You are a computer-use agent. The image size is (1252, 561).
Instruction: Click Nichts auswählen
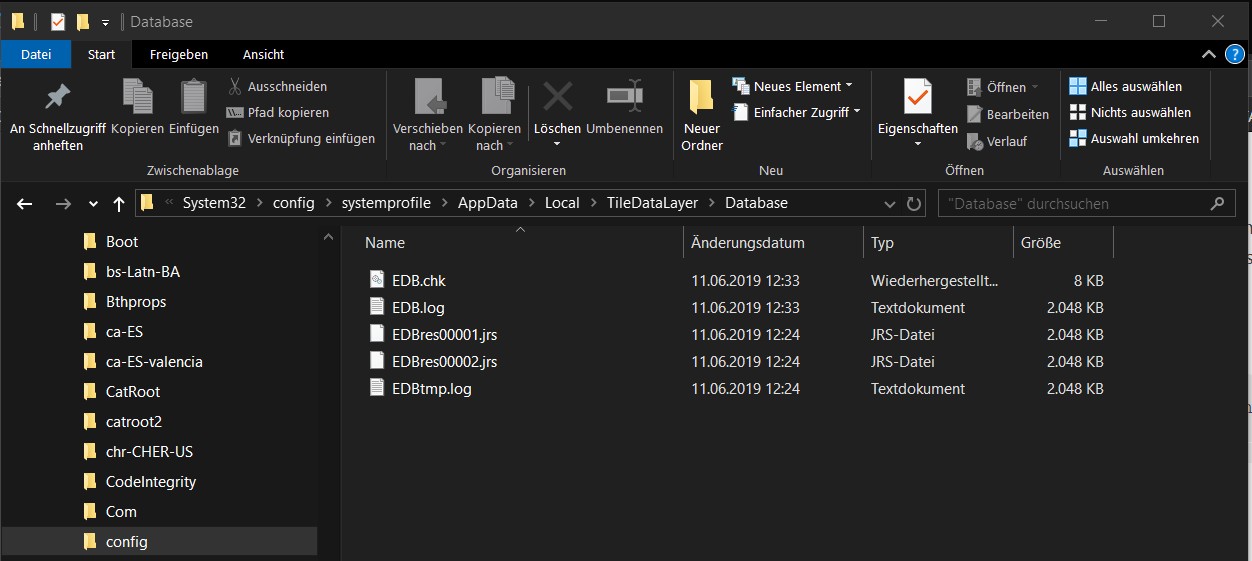[x=1130, y=113]
